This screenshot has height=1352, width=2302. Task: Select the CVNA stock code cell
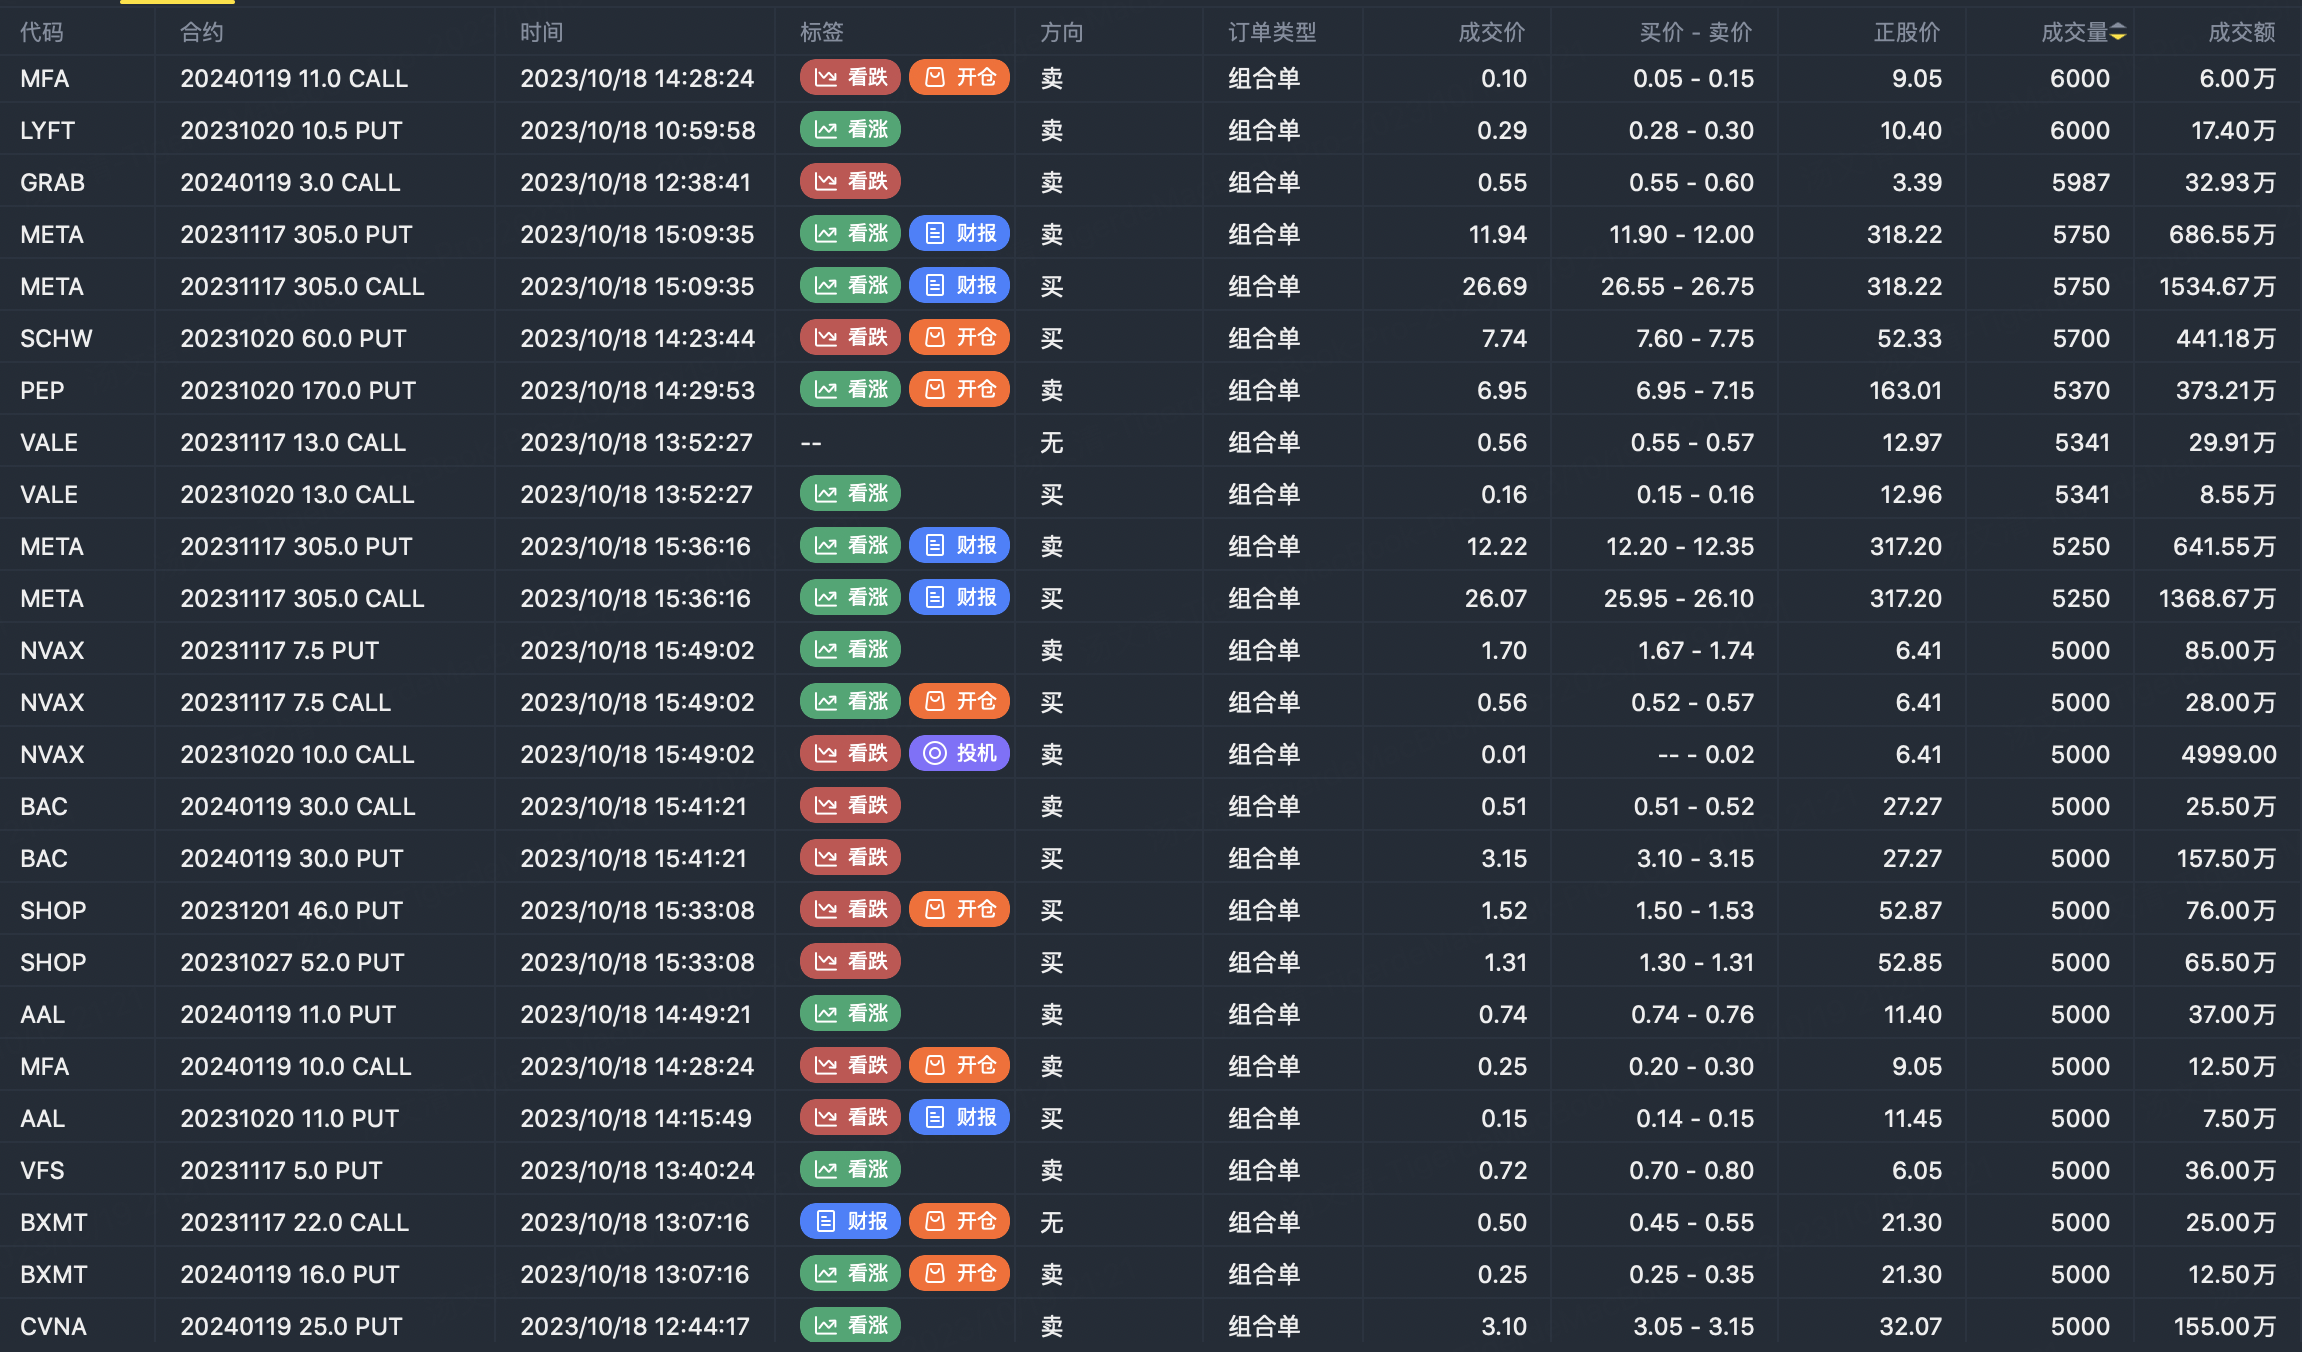tap(54, 1327)
